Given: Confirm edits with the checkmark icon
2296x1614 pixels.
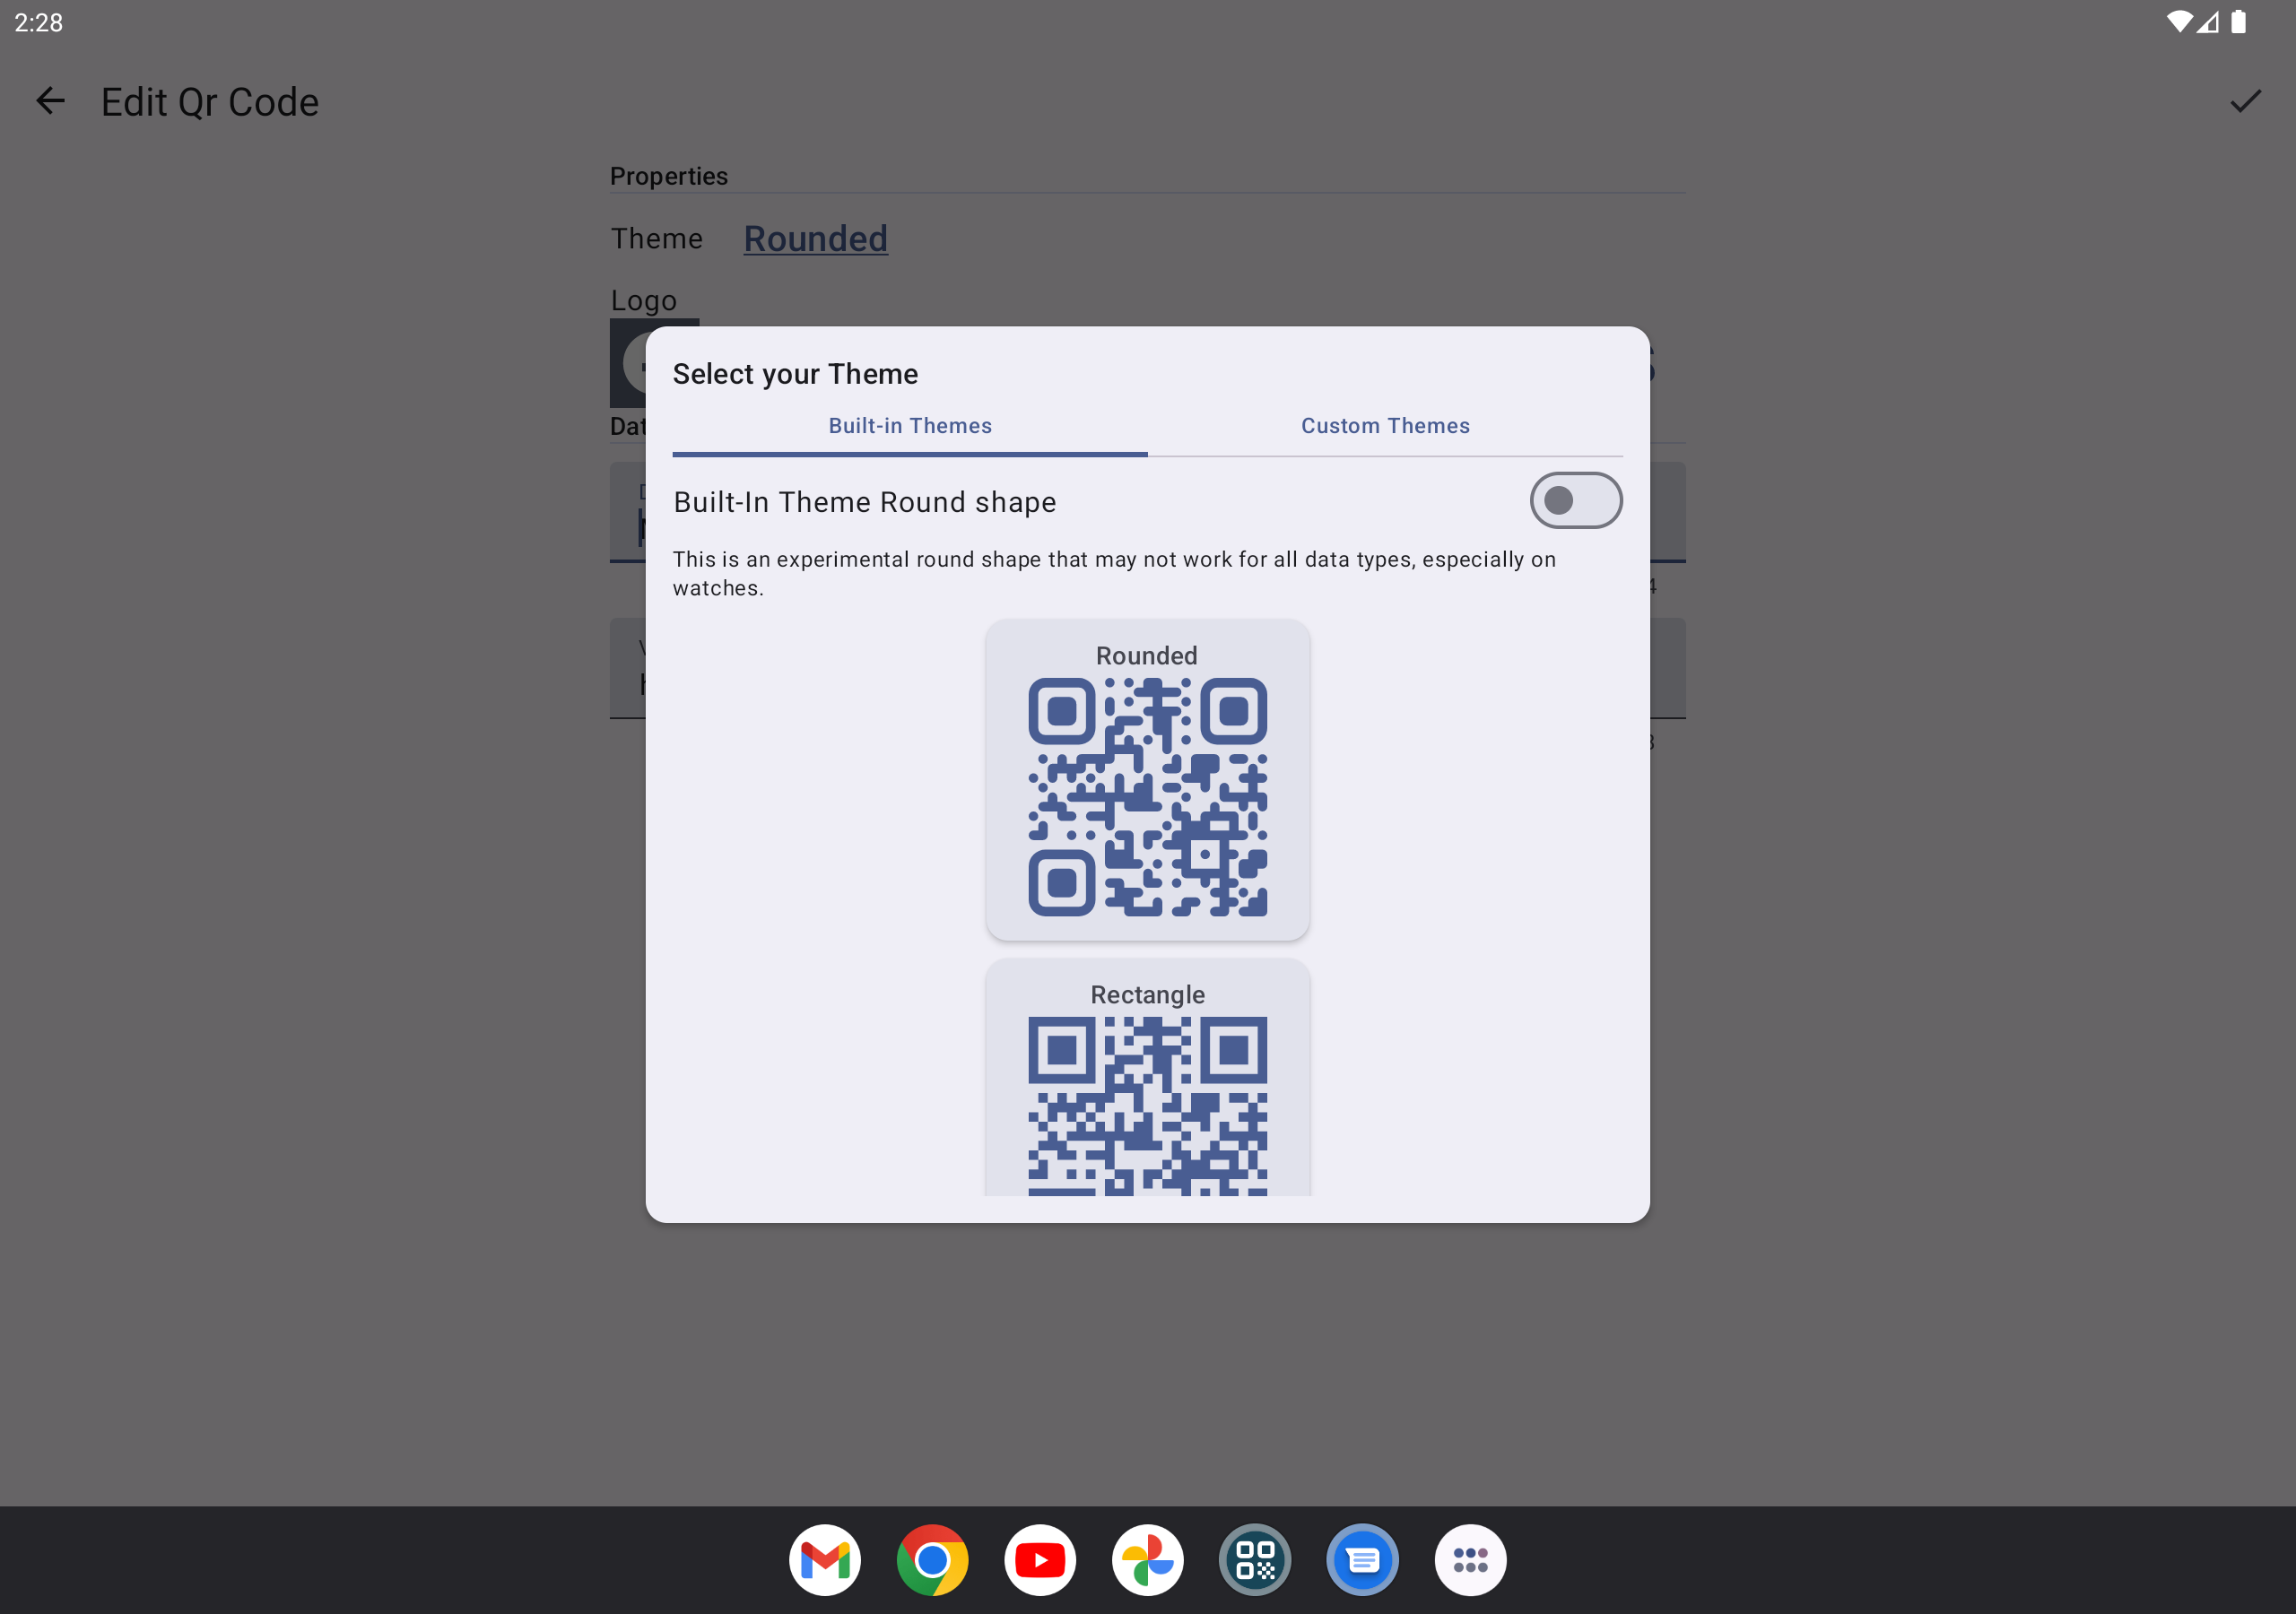Looking at the screenshot, I should tap(2245, 101).
